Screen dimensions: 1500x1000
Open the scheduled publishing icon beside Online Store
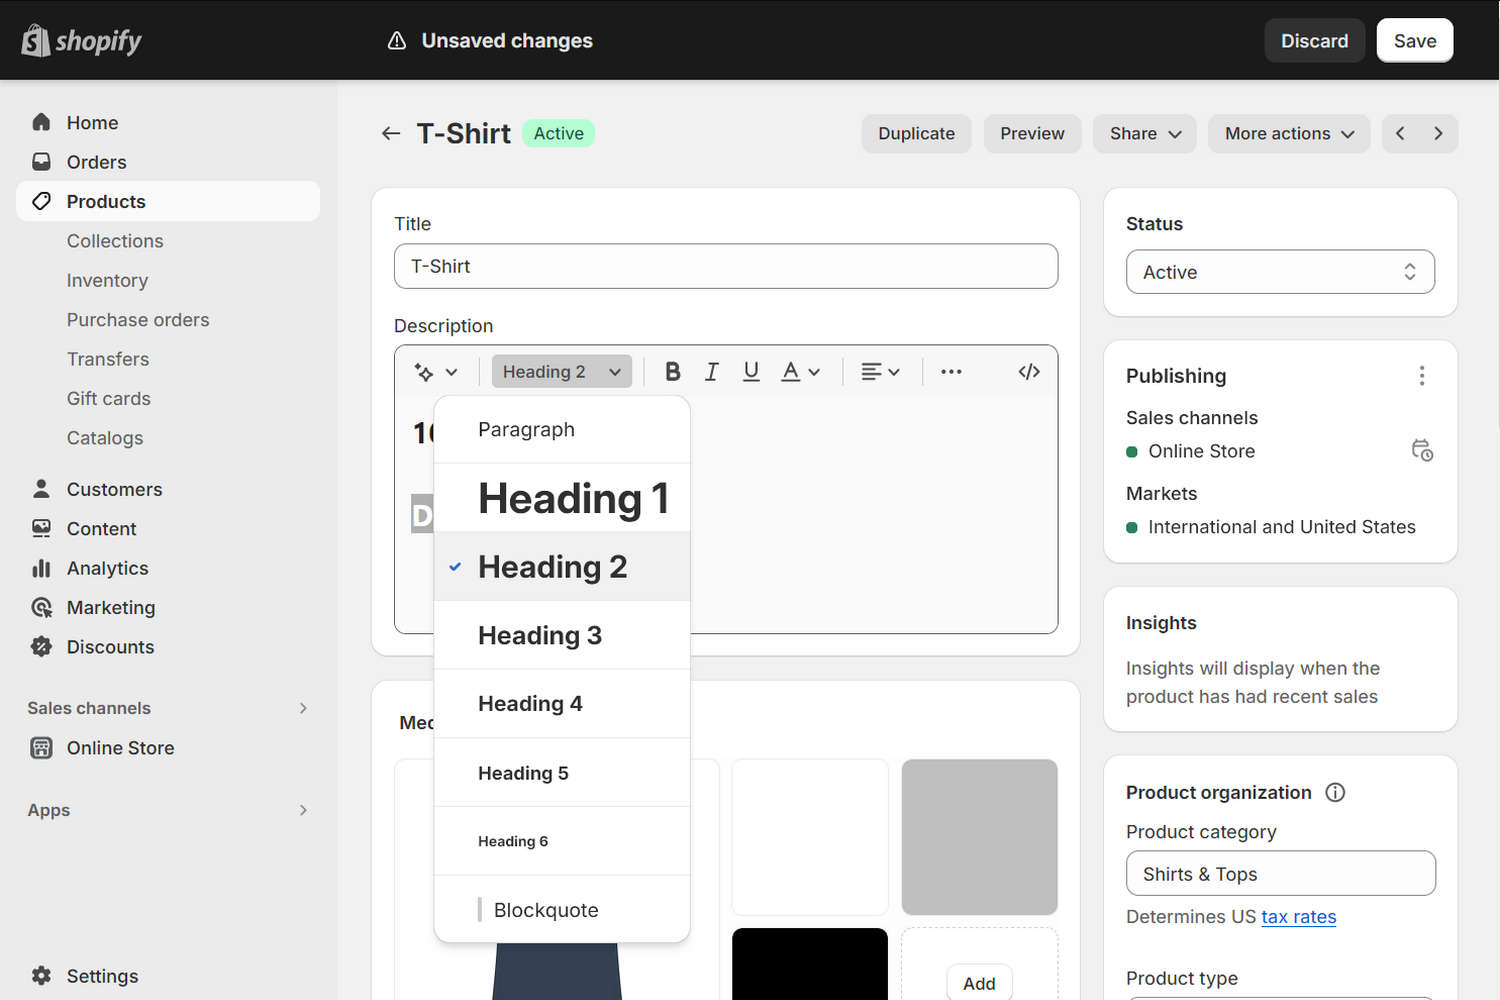click(1422, 450)
